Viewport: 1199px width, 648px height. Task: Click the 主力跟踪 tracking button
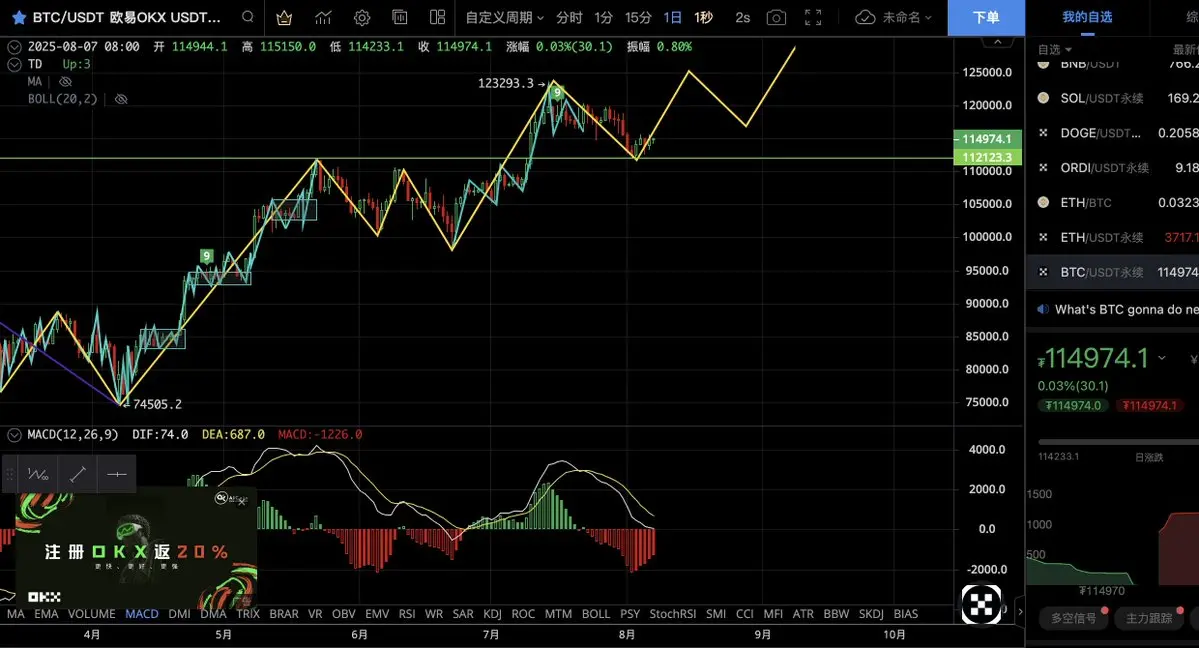pos(1149,618)
